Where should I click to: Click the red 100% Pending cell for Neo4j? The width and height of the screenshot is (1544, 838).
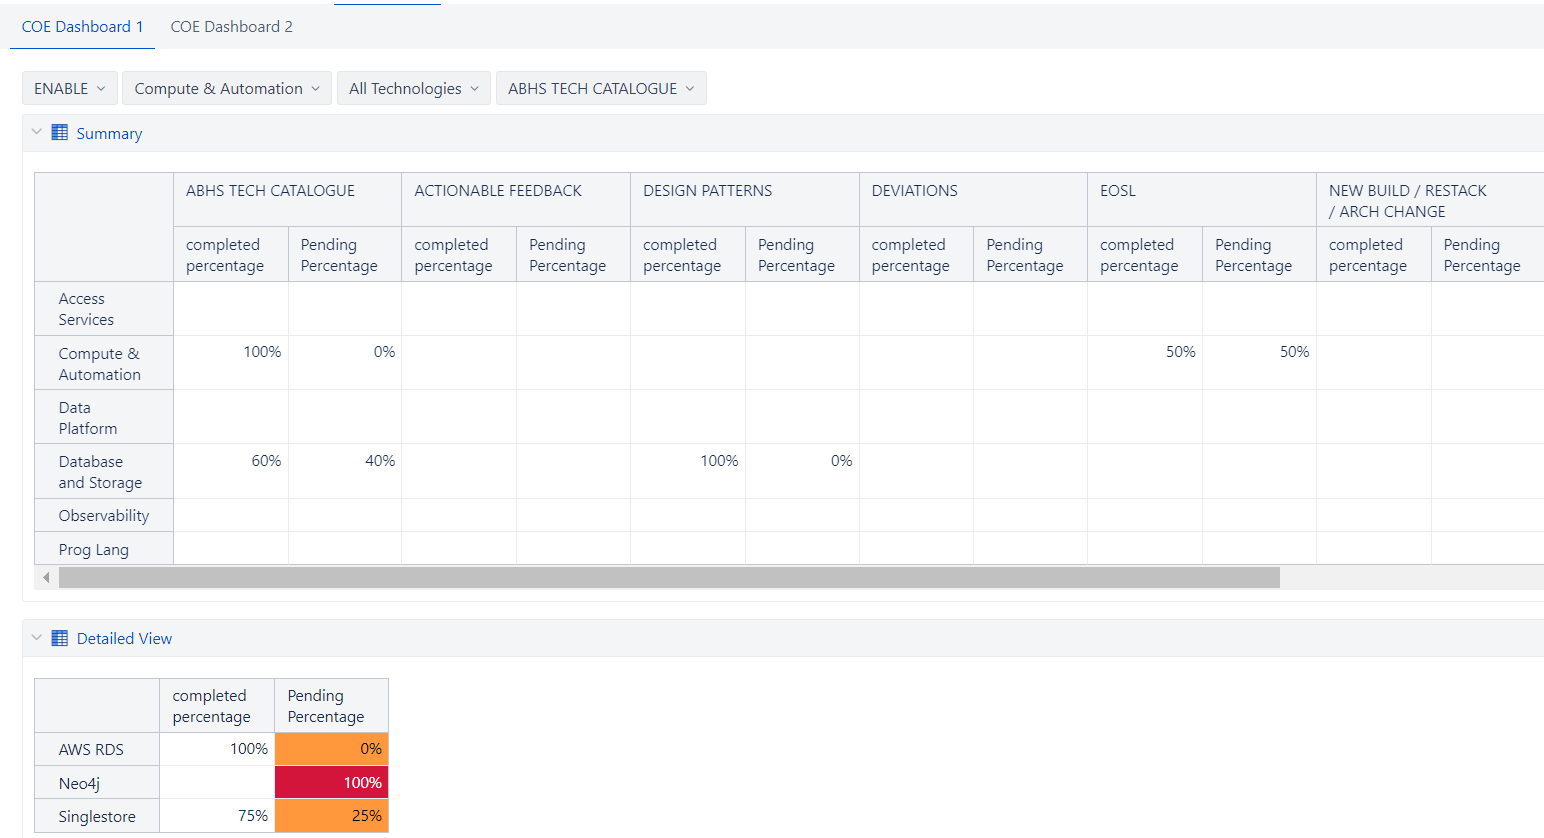pyautogui.click(x=331, y=782)
